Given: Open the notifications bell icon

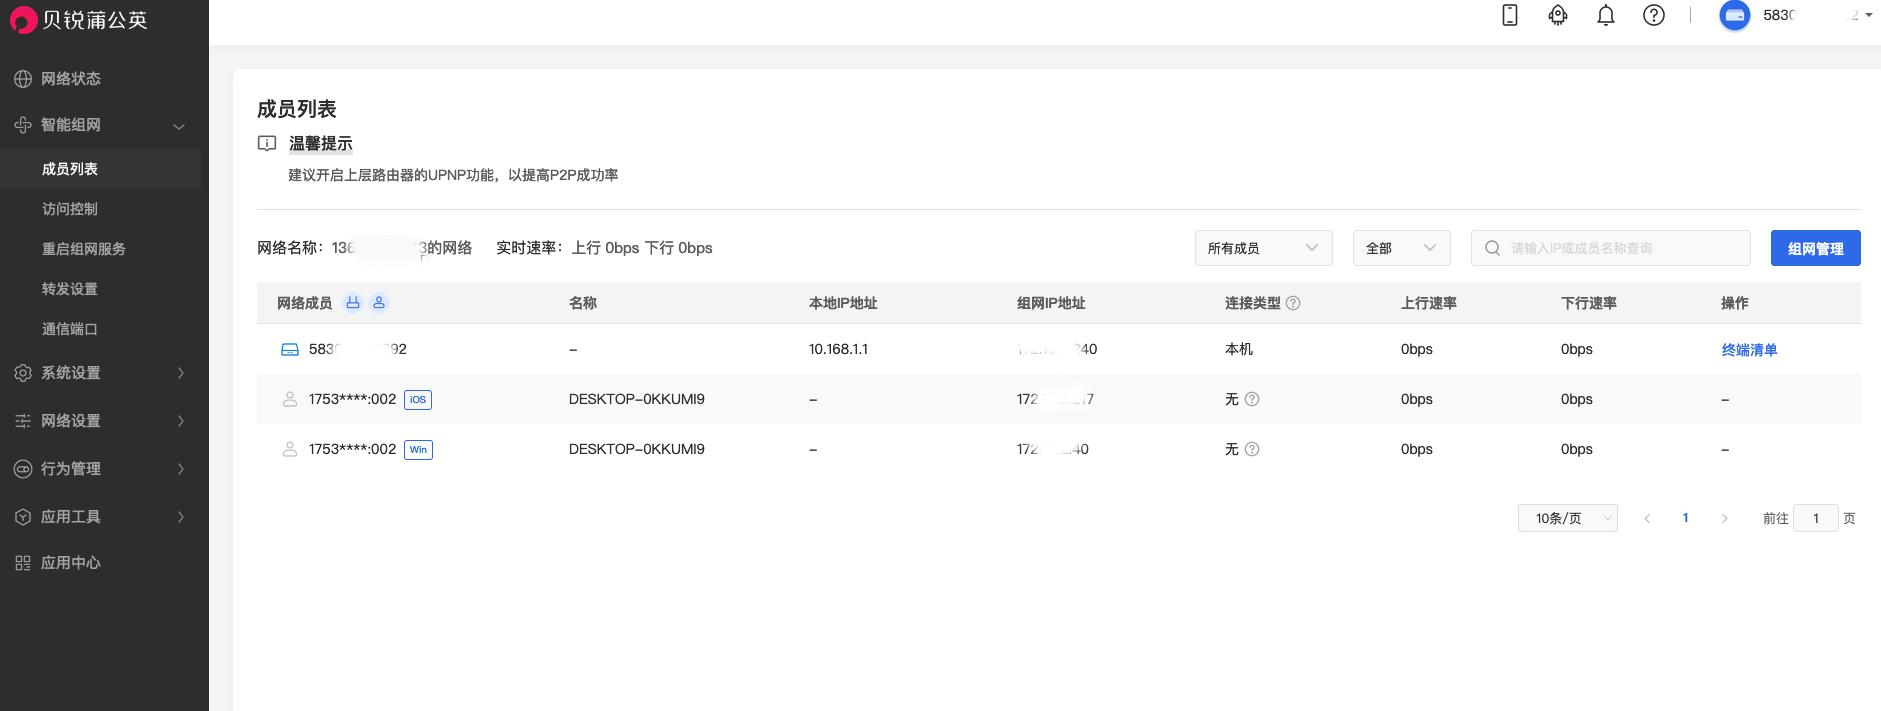Looking at the screenshot, I should click(x=1606, y=15).
